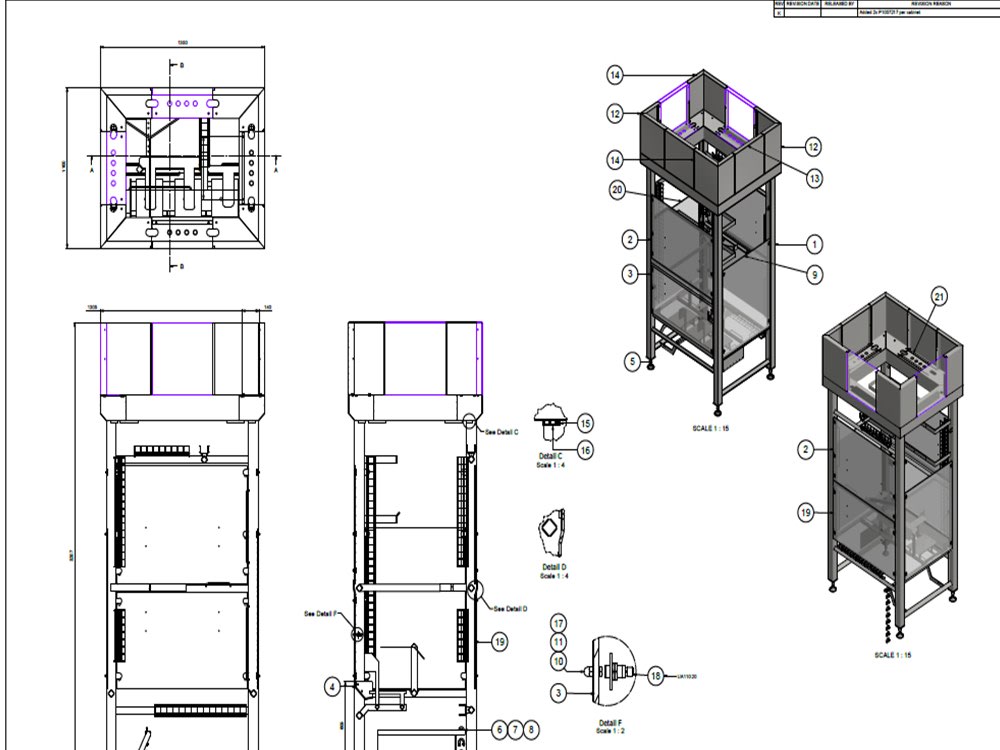This screenshot has height=750, width=1000.
Task: Select balloon number 10 callout
Action: (x=559, y=661)
